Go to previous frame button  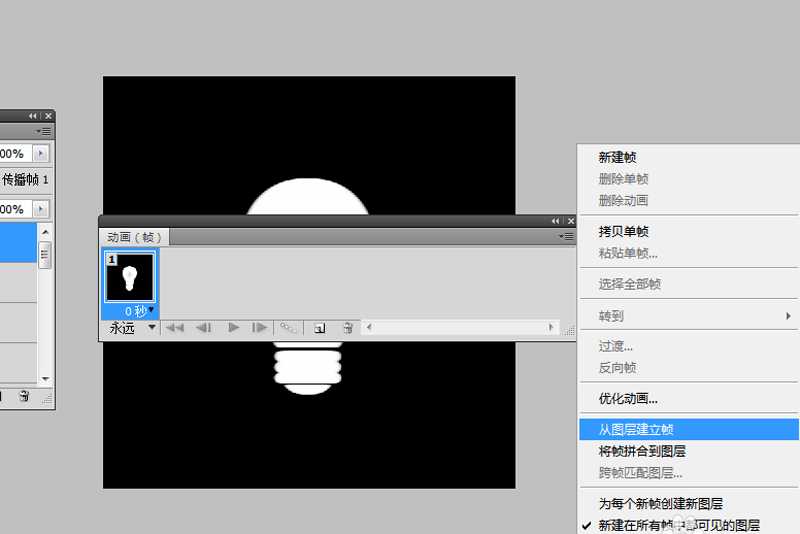pyautogui.click(x=203, y=327)
